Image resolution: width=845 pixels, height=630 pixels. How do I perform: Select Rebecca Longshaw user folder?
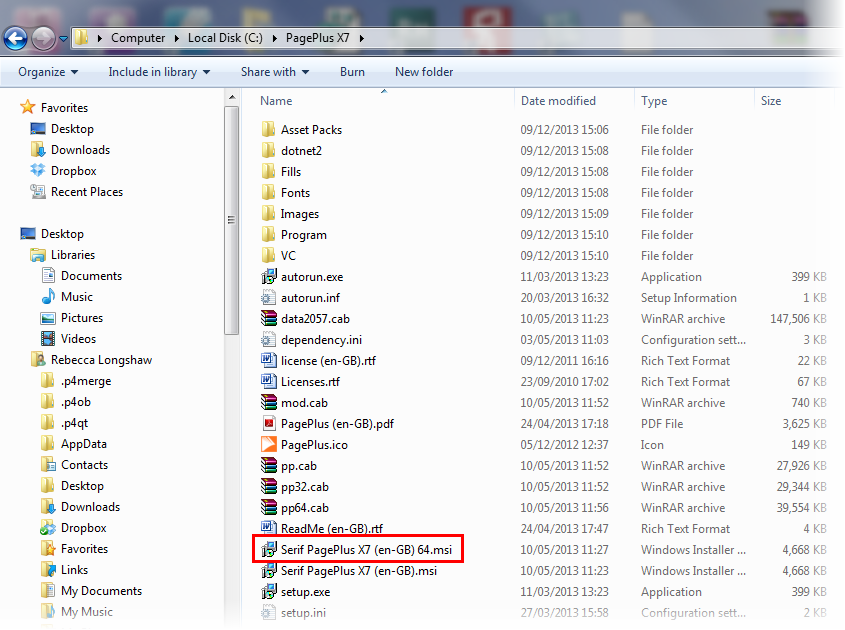click(101, 360)
